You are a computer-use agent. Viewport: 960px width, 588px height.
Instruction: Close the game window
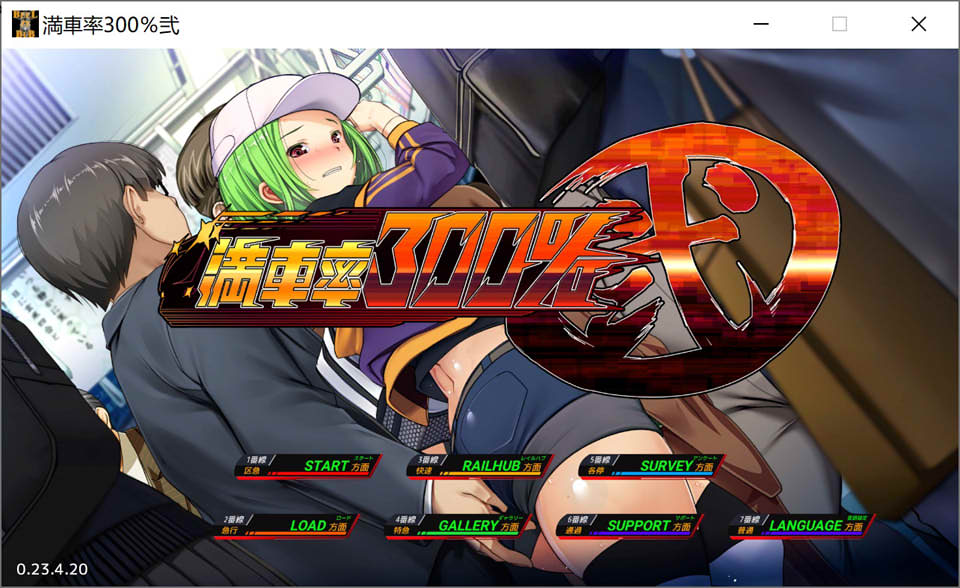pyautogui.click(x=918, y=24)
